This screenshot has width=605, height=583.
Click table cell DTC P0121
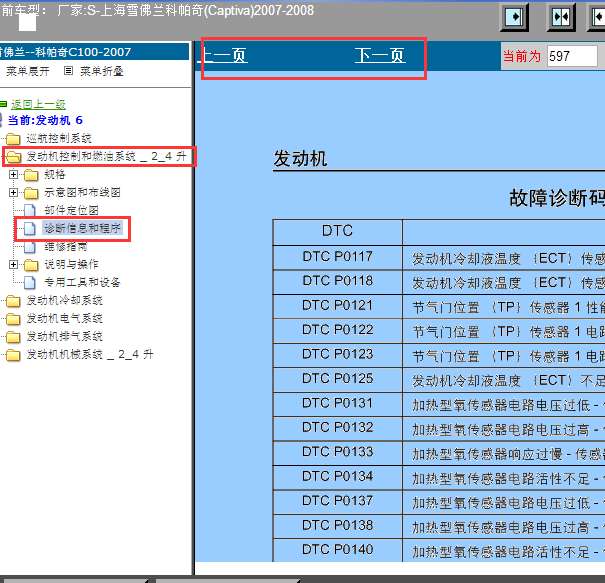[338, 306]
